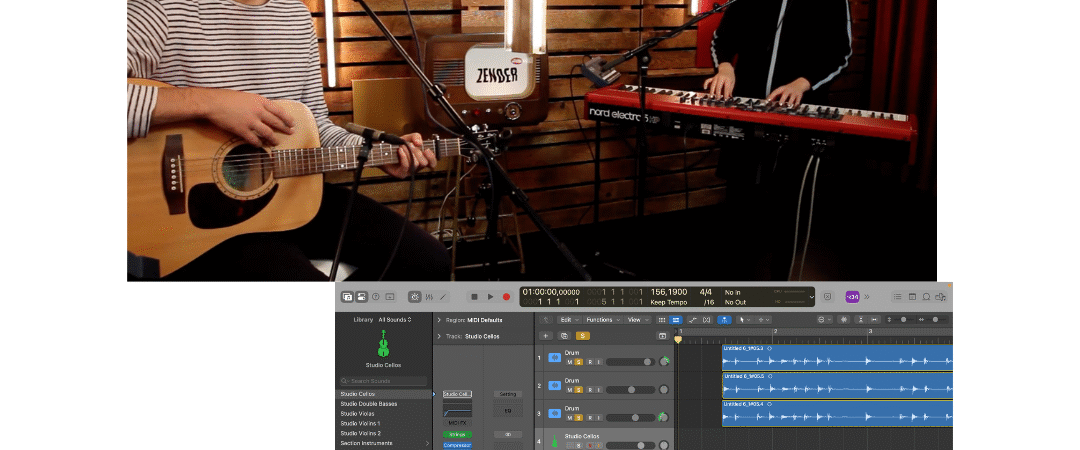Screen dimensions: 1080x450
Task: Toggle the blue catch playhead button
Action: tap(725, 320)
